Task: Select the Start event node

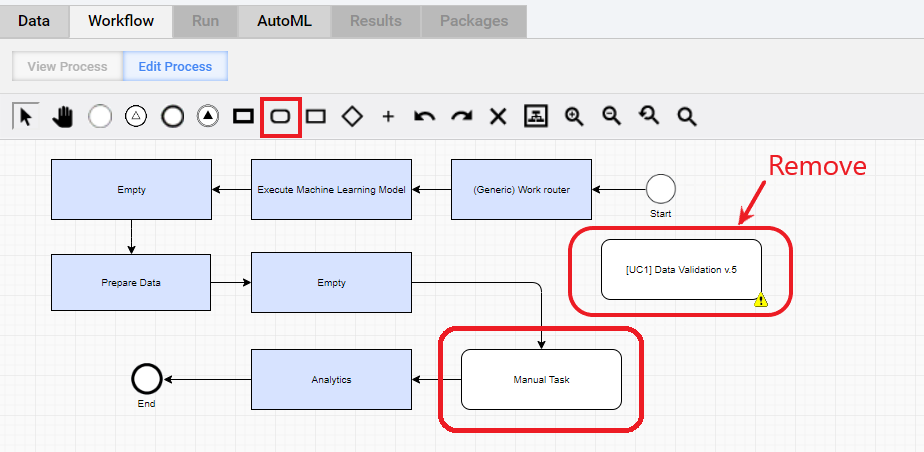Action: coord(661,189)
